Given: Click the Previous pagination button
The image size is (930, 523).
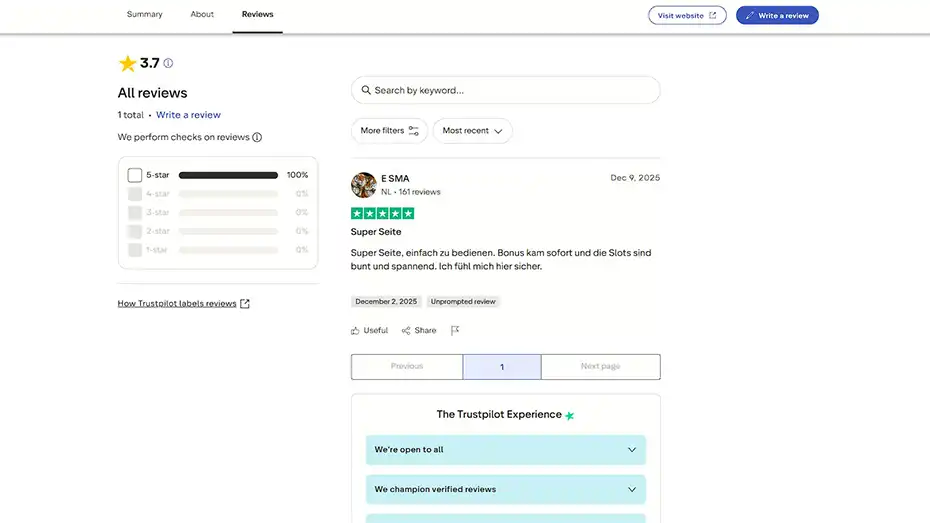Looking at the screenshot, I should [407, 367].
